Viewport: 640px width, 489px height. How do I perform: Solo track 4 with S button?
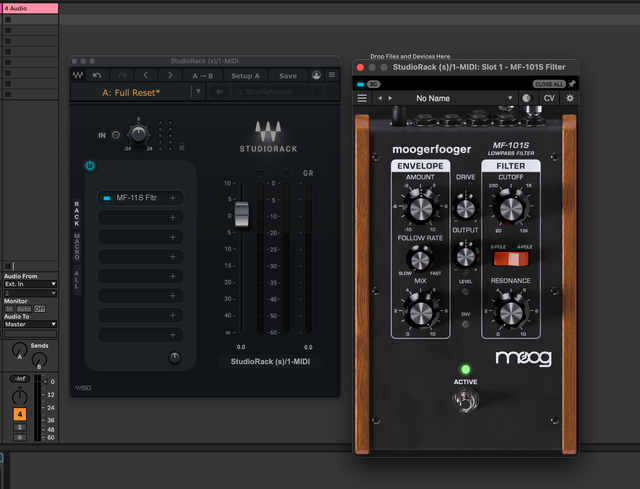pyautogui.click(x=20, y=427)
